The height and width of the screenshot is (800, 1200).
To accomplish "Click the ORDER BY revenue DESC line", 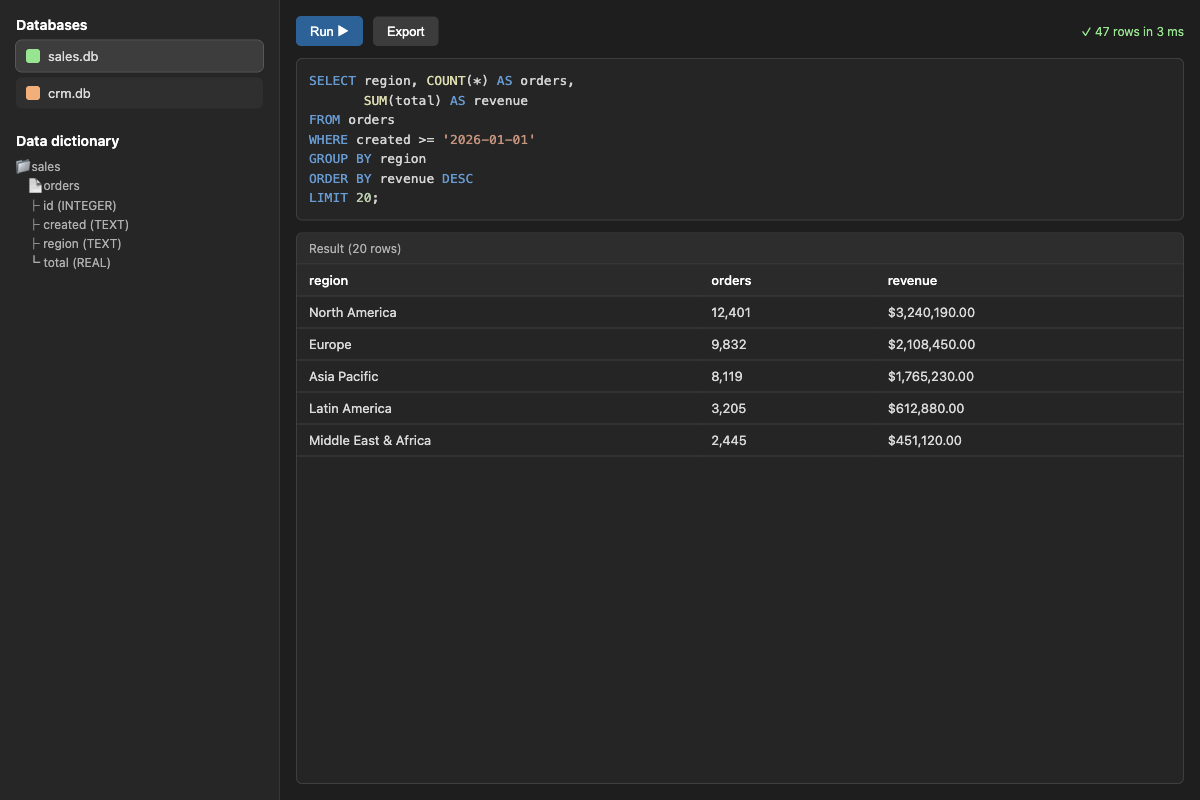I will point(391,179).
